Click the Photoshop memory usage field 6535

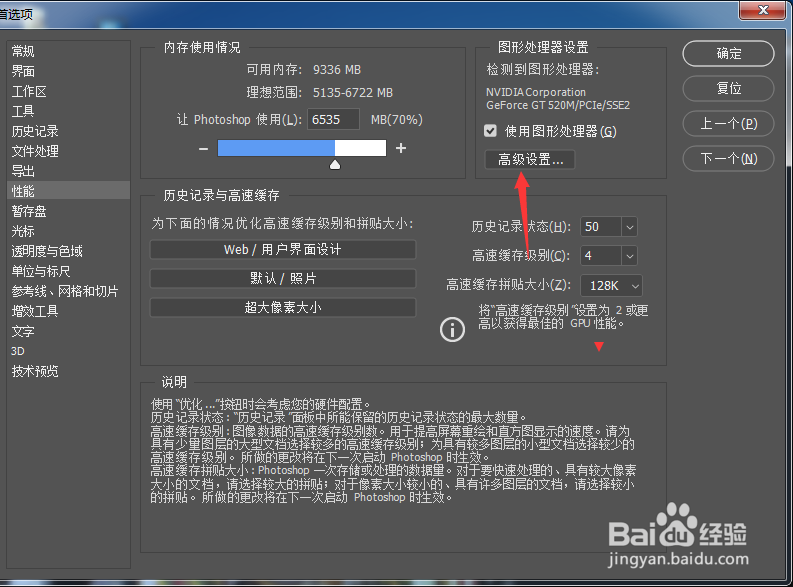(x=333, y=120)
